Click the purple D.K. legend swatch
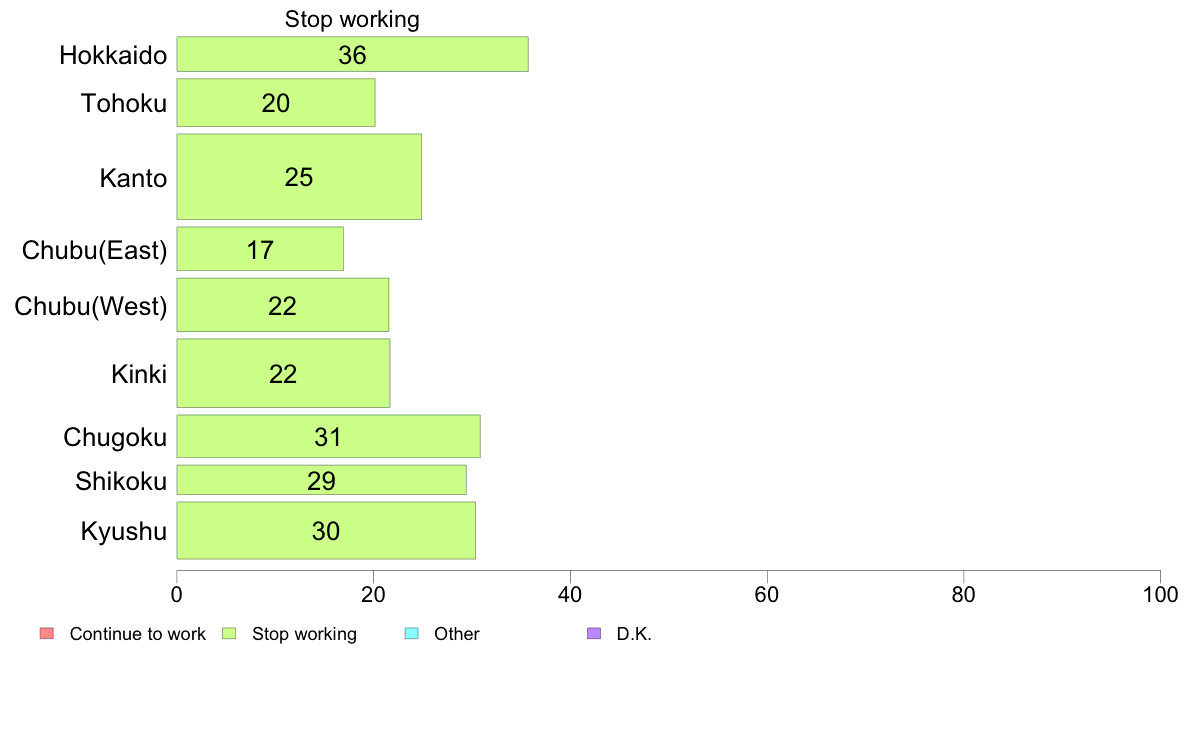1188x736 pixels. tap(594, 634)
